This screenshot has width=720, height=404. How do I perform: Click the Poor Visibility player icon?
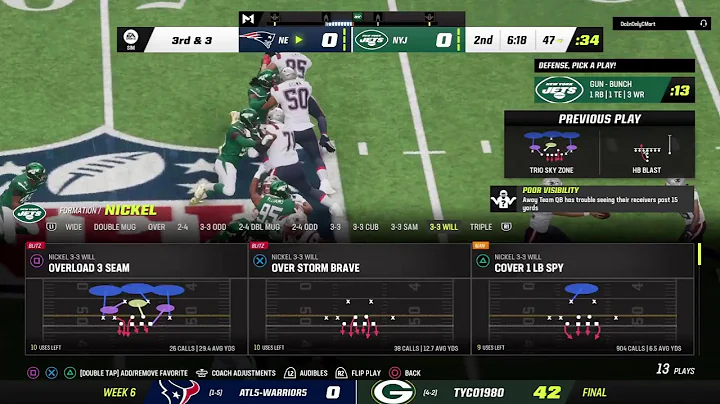(503, 199)
